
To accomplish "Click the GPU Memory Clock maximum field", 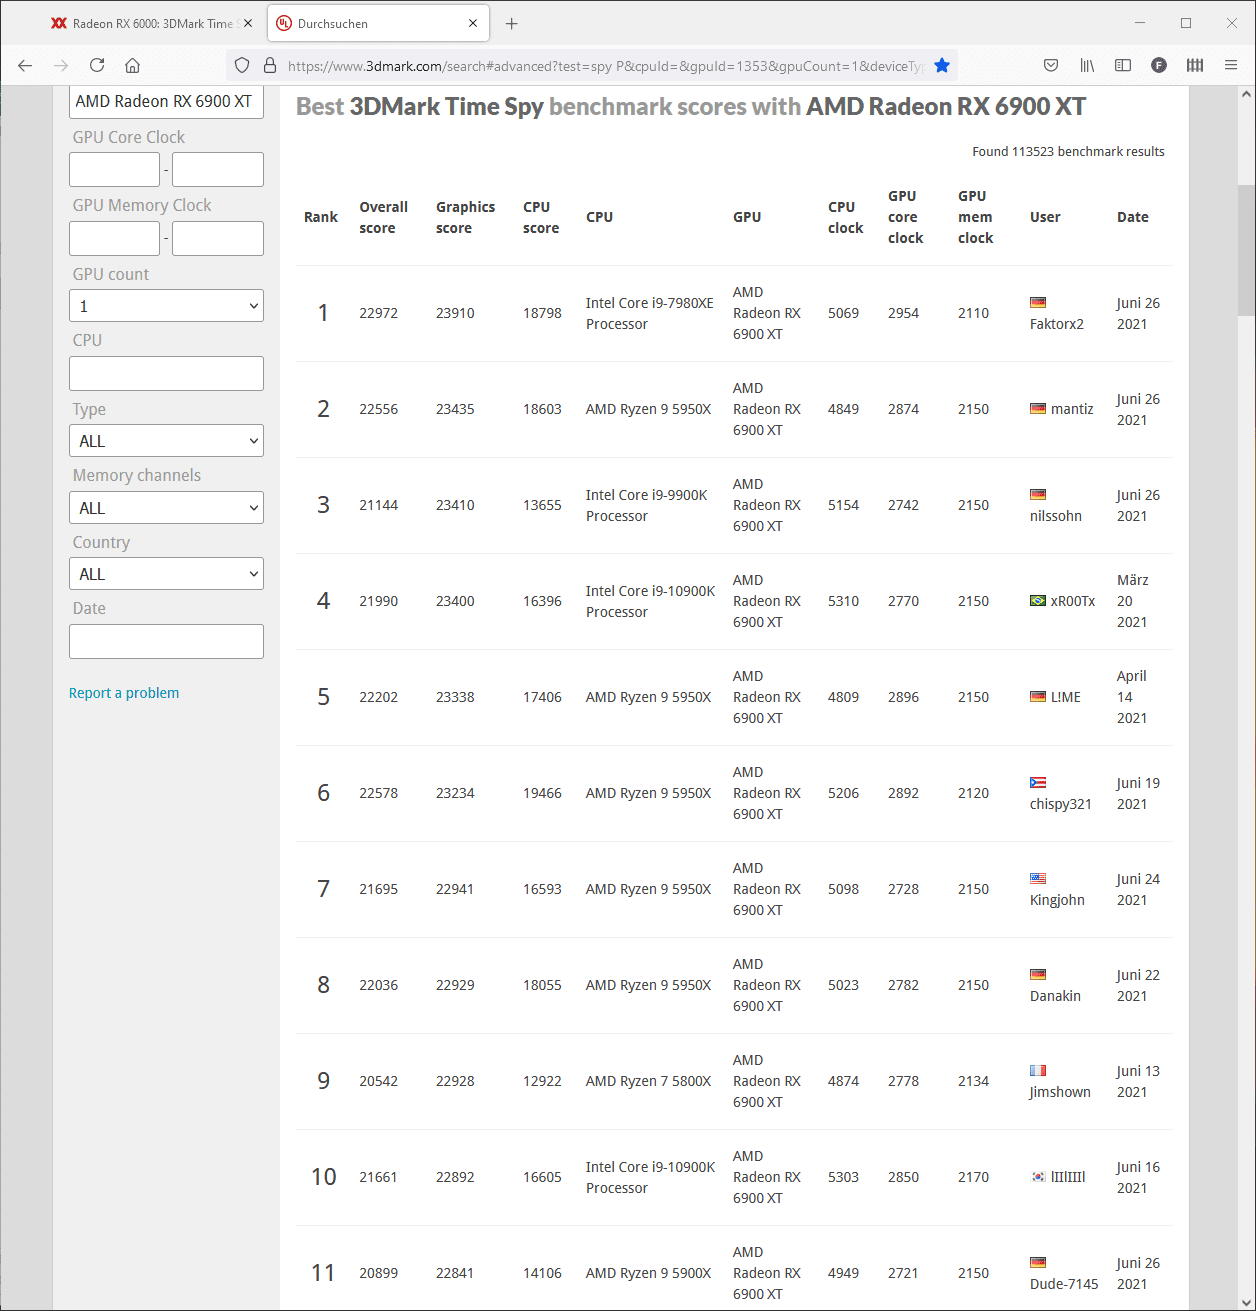I will (218, 238).
